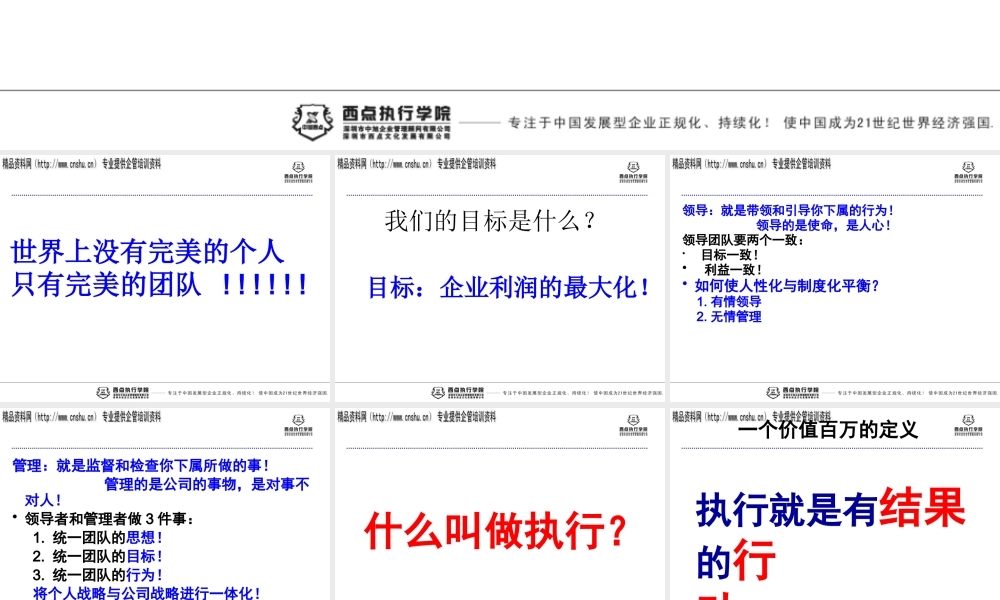
Task: Click footer logo of the 领导团队要两个一致 slide
Action: pyautogui.click(x=792, y=392)
